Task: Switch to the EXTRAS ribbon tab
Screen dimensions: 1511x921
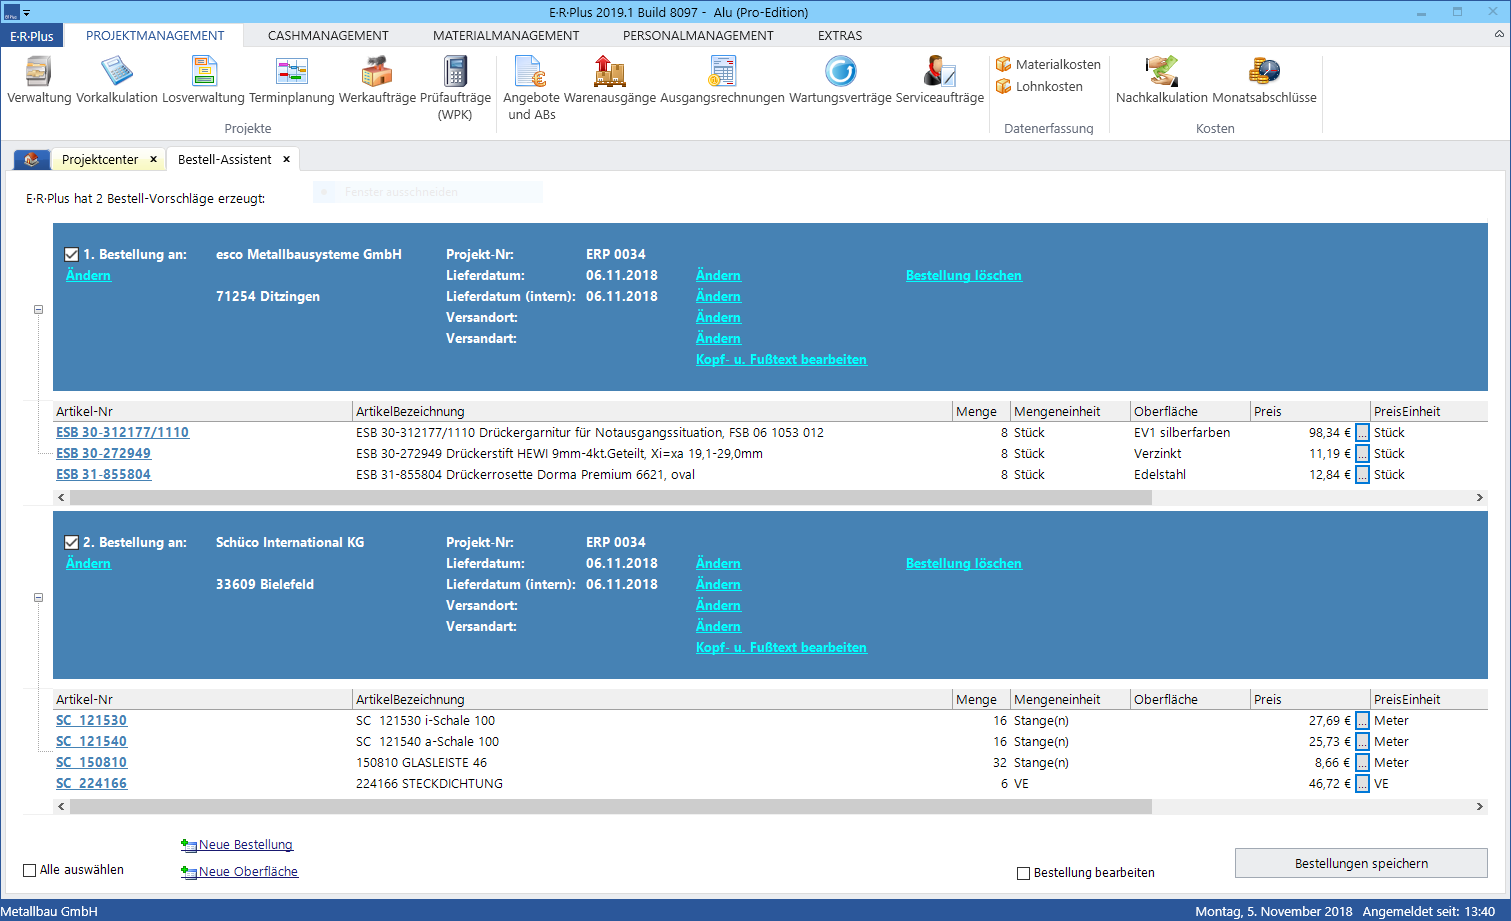Action: pos(840,35)
